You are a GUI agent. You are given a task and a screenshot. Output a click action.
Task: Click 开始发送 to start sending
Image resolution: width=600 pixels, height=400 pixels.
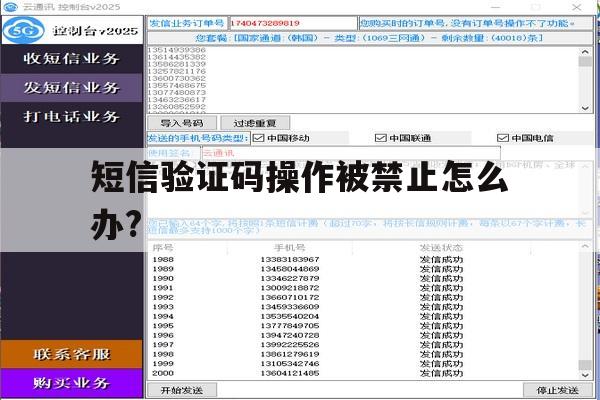[182, 390]
